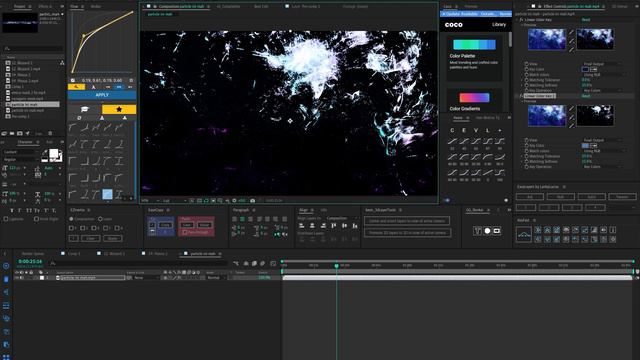
Task: Switch to the particle comp timeline tab
Action: [202, 253]
